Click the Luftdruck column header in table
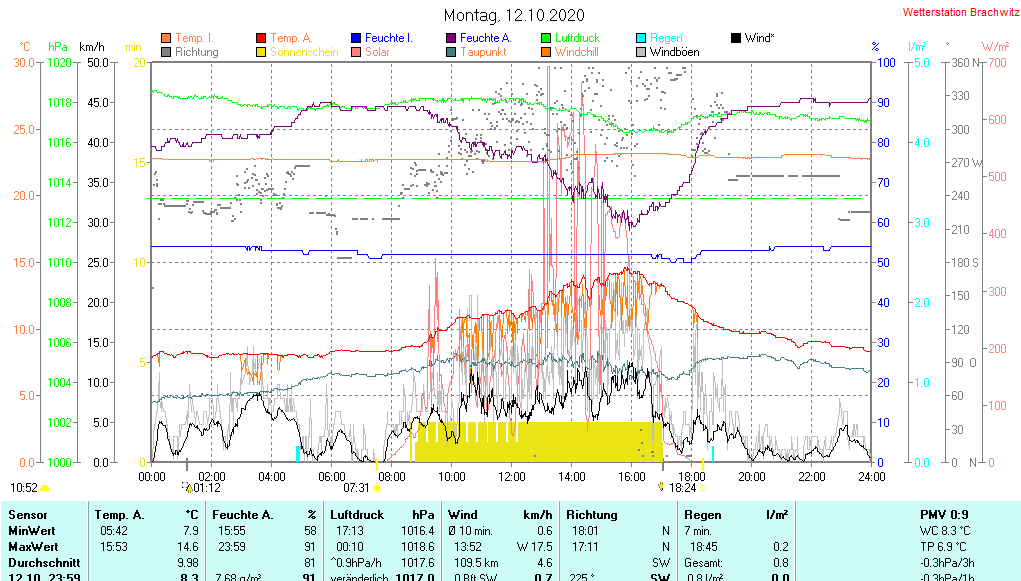 (x=357, y=514)
